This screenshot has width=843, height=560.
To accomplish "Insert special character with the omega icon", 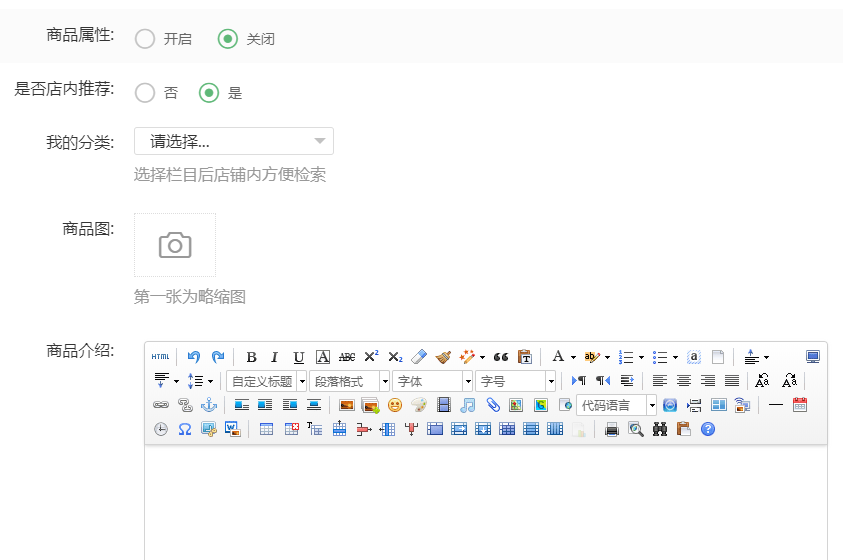I will pyautogui.click(x=185, y=429).
